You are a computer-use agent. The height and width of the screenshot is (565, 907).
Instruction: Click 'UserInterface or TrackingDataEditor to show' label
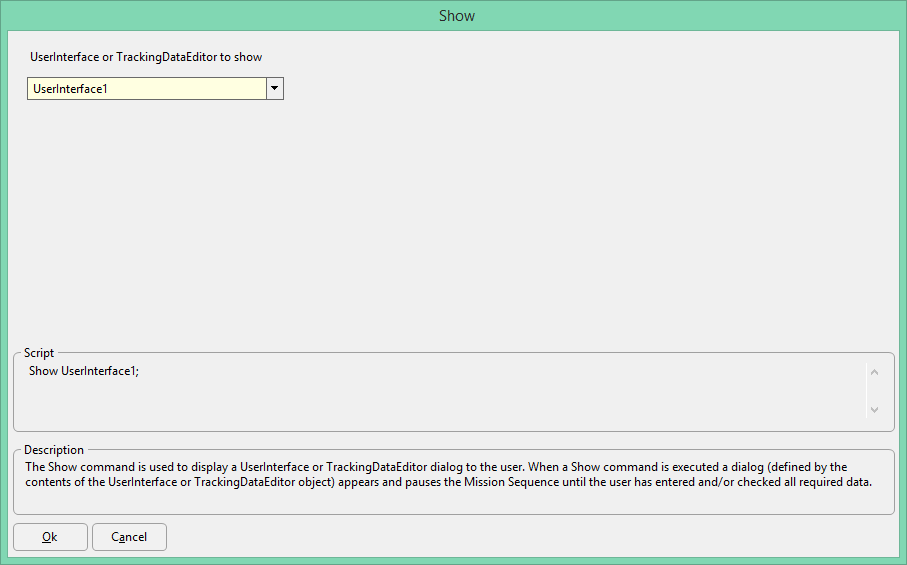pyautogui.click(x=146, y=57)
